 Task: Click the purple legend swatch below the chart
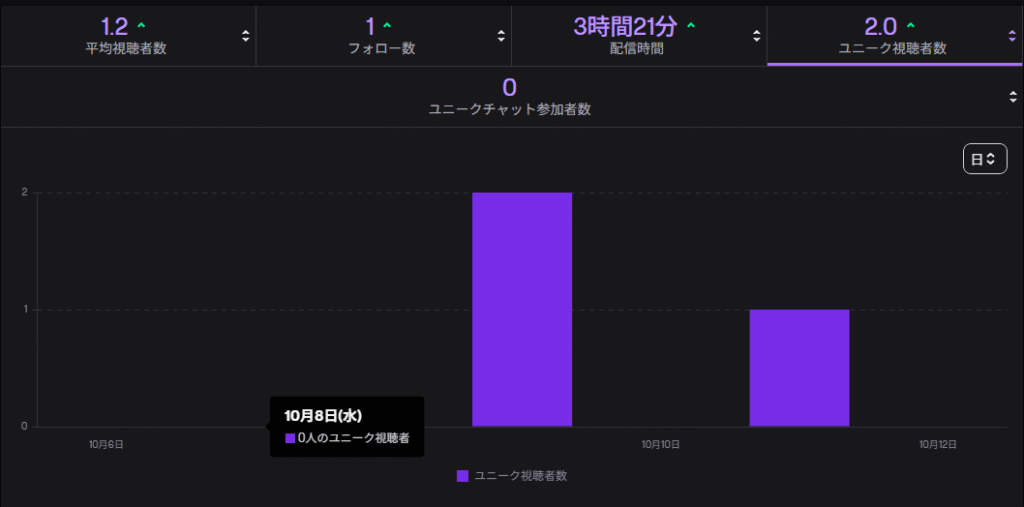click(x=462, y=476)
